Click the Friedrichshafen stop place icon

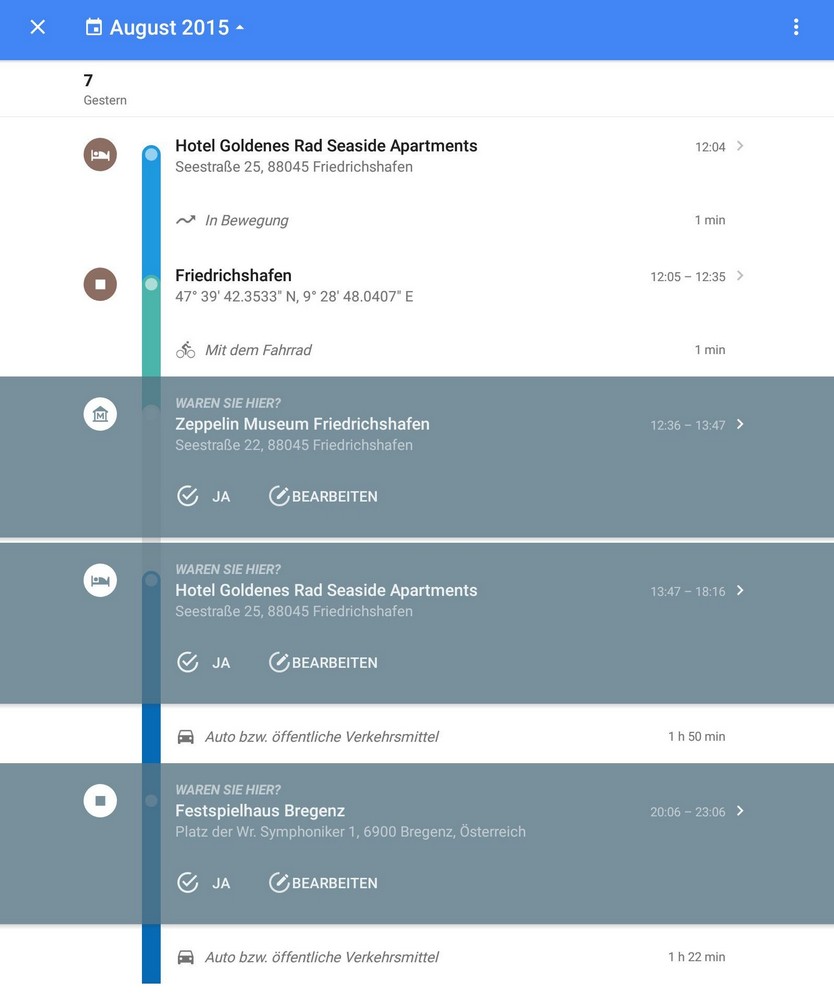100,284
